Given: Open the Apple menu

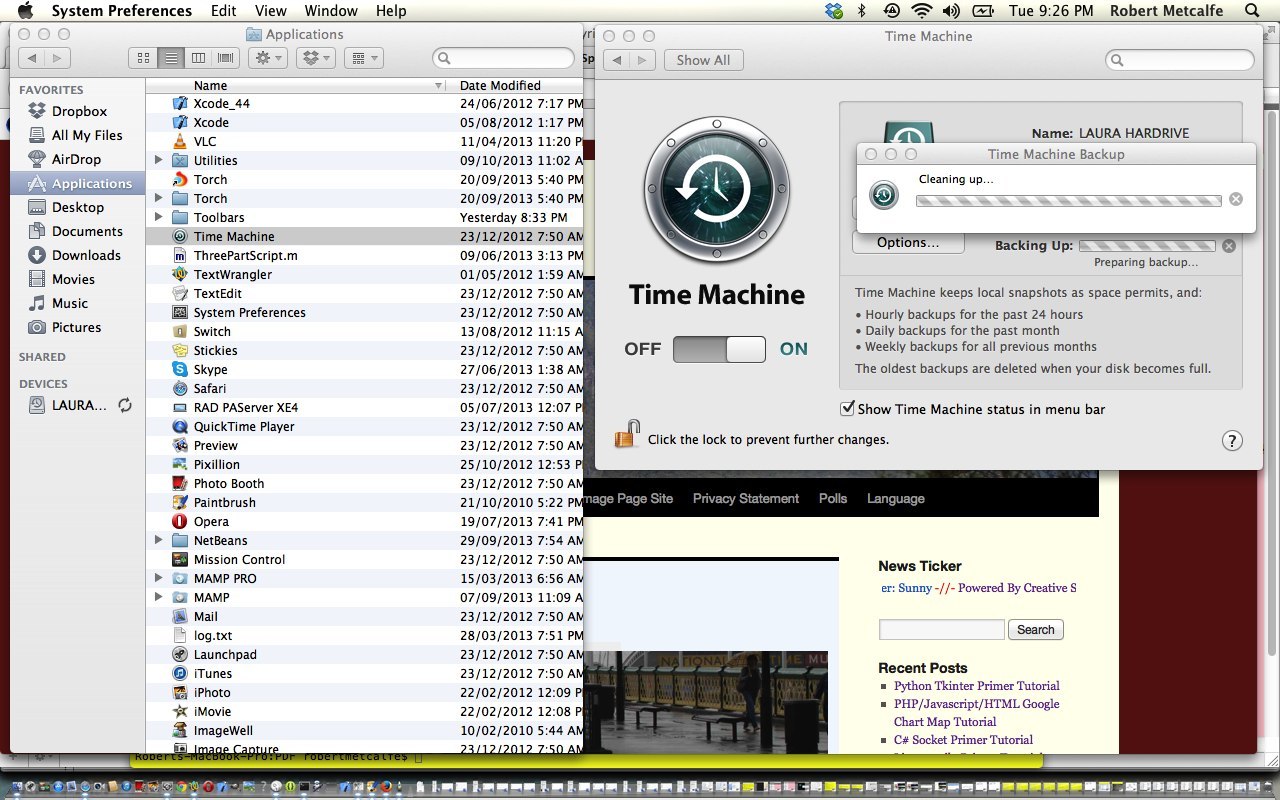Looking at the screenshot, I should click(x=26, y=11).
